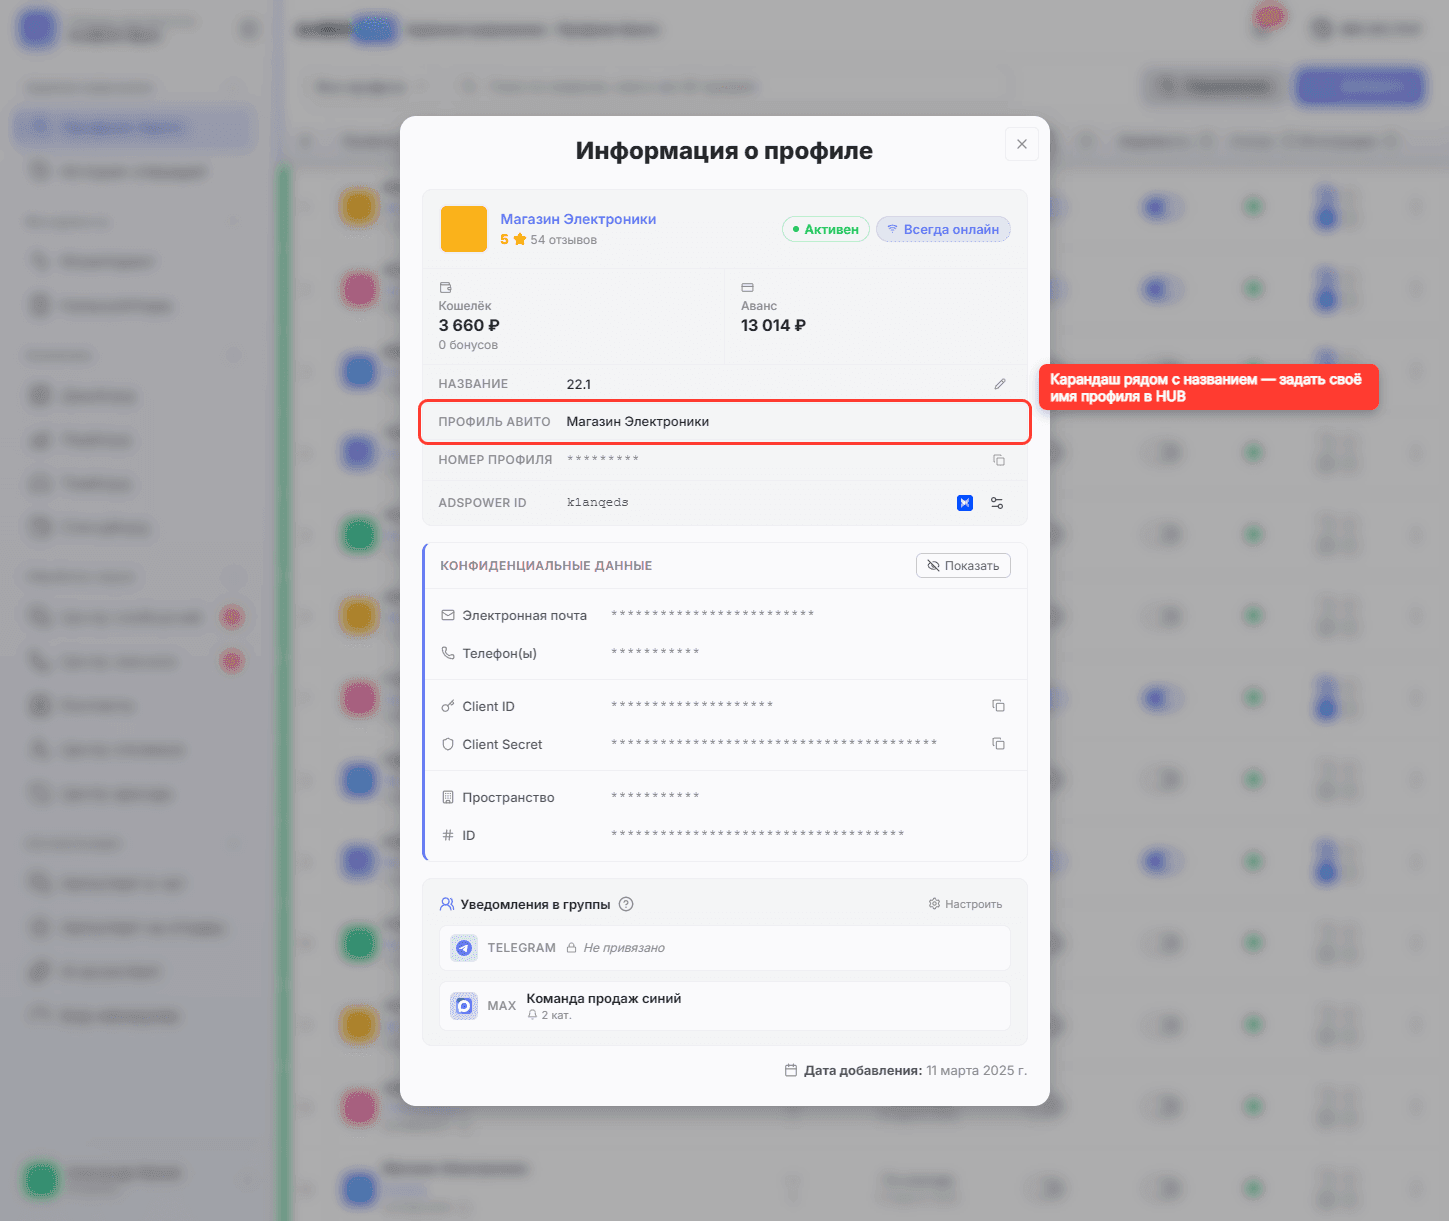Open the blue AdsPower browser icon
The image size is (1449, 1221).
[965, 503]
